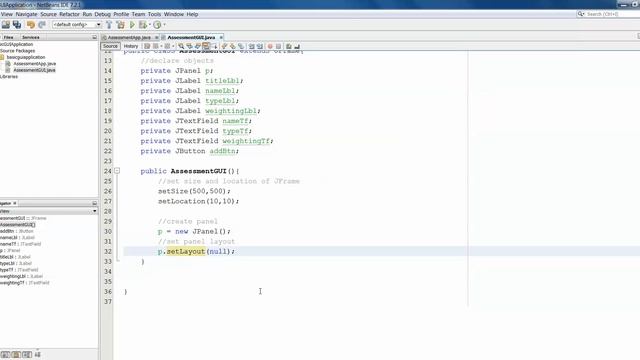Minimize the Navigator panel window
The height and width of the screenshot is (360, 640).
tap(94, 203)
